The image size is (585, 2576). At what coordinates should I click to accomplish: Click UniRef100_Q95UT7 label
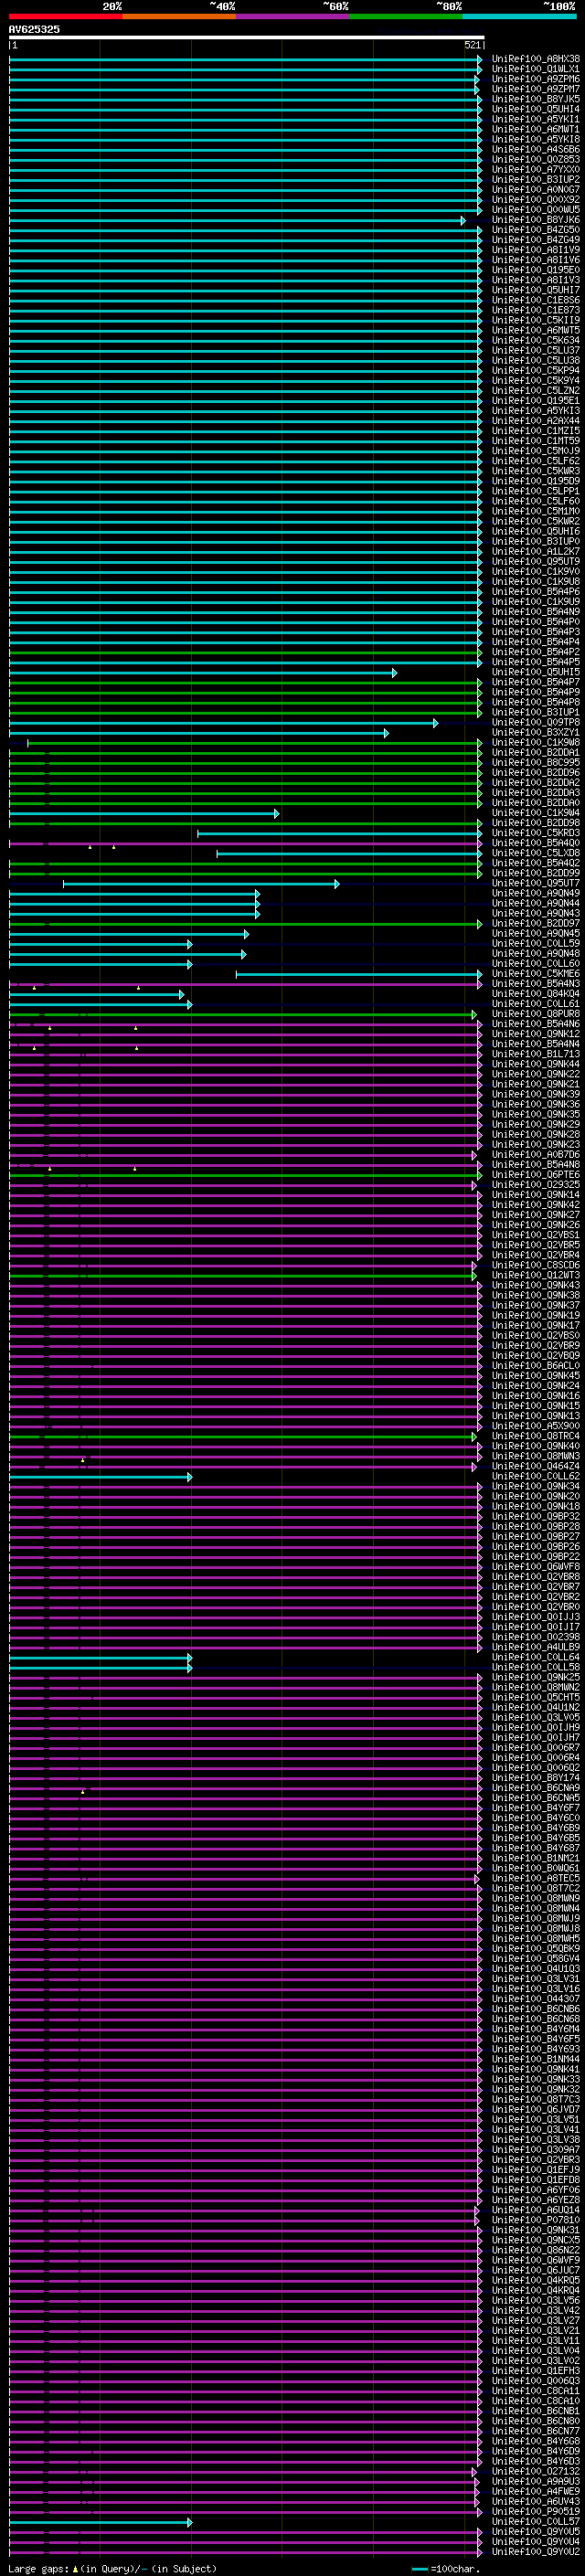coord(536,883)
